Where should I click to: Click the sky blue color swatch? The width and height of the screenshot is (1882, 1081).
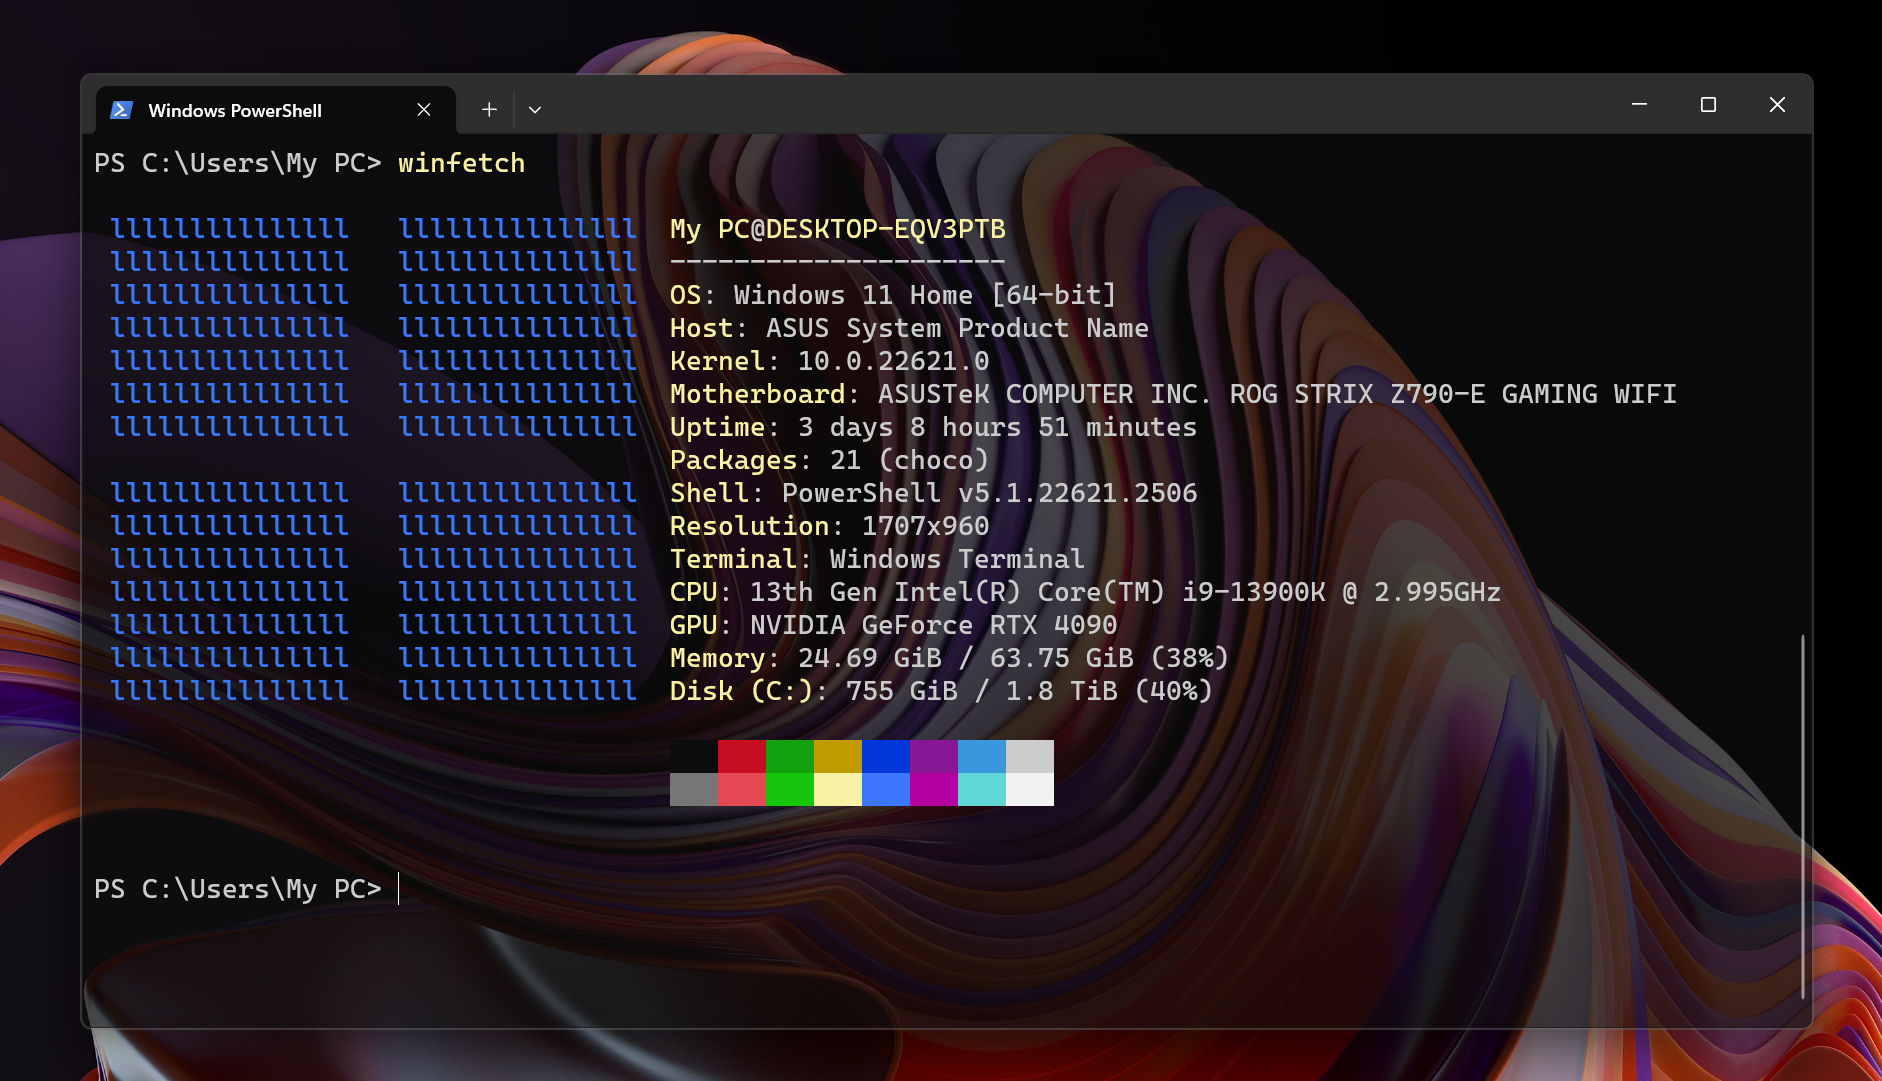[982, 756]
